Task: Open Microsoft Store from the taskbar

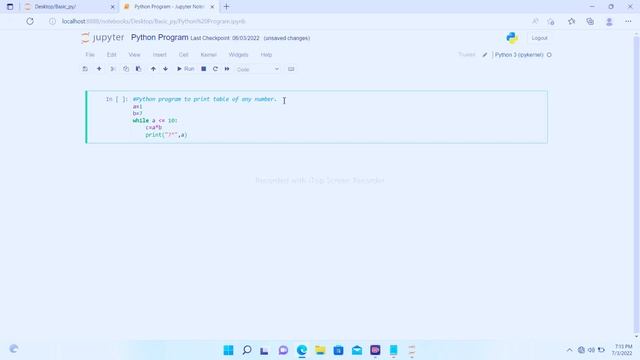Action: coord(338,350)
